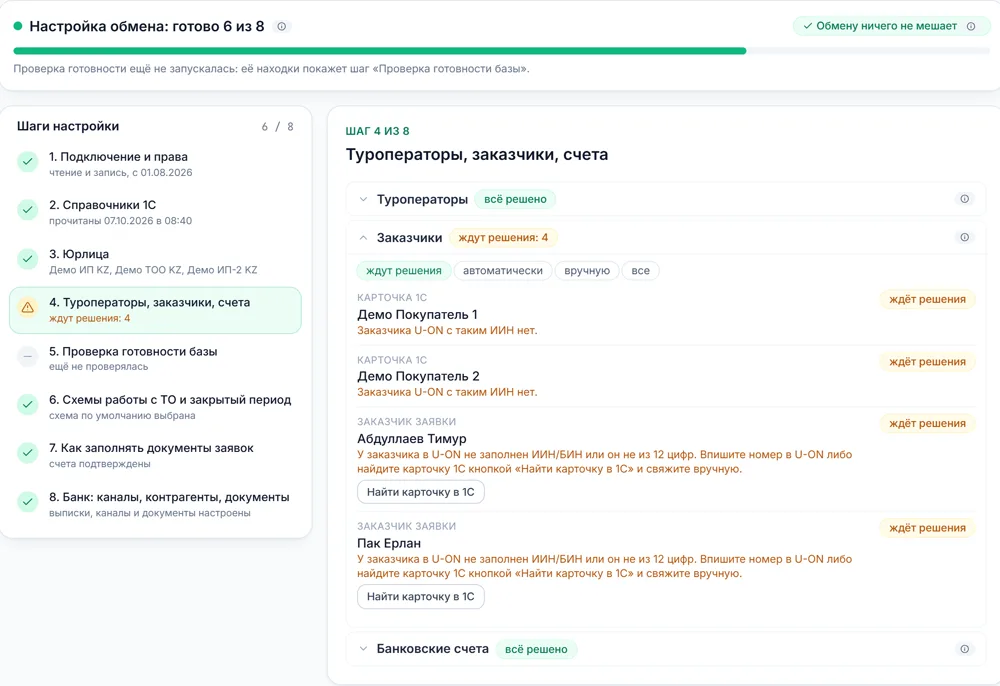Click the green status dot in the header

[x=18, y=26]
